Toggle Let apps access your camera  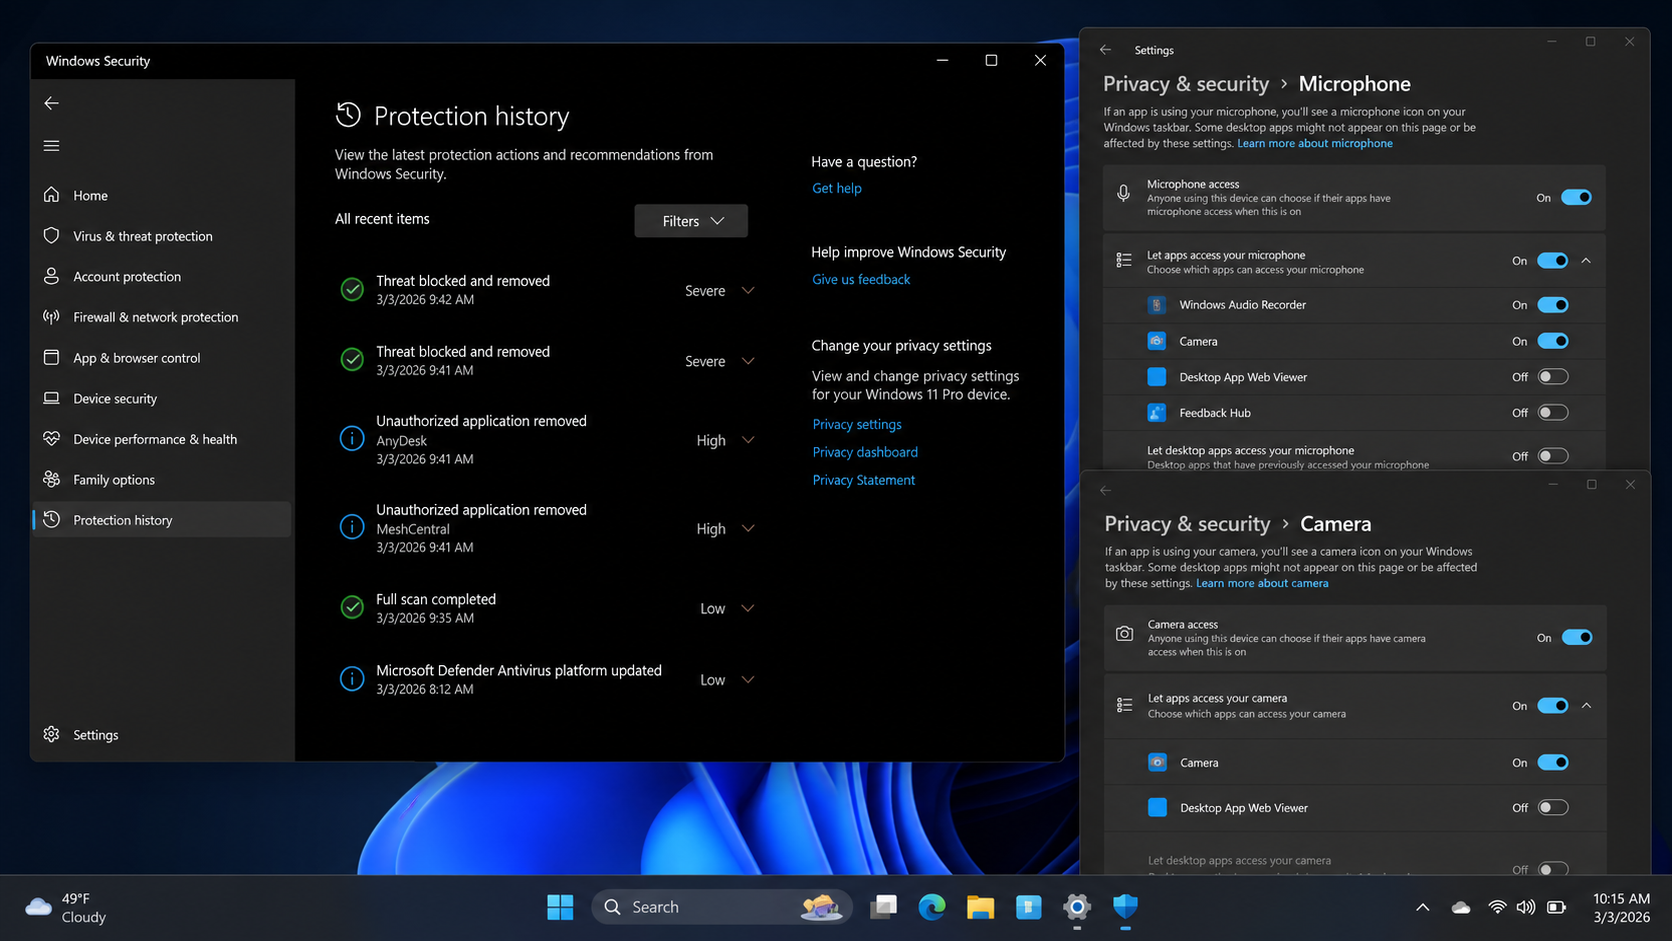pos(1553,706)
